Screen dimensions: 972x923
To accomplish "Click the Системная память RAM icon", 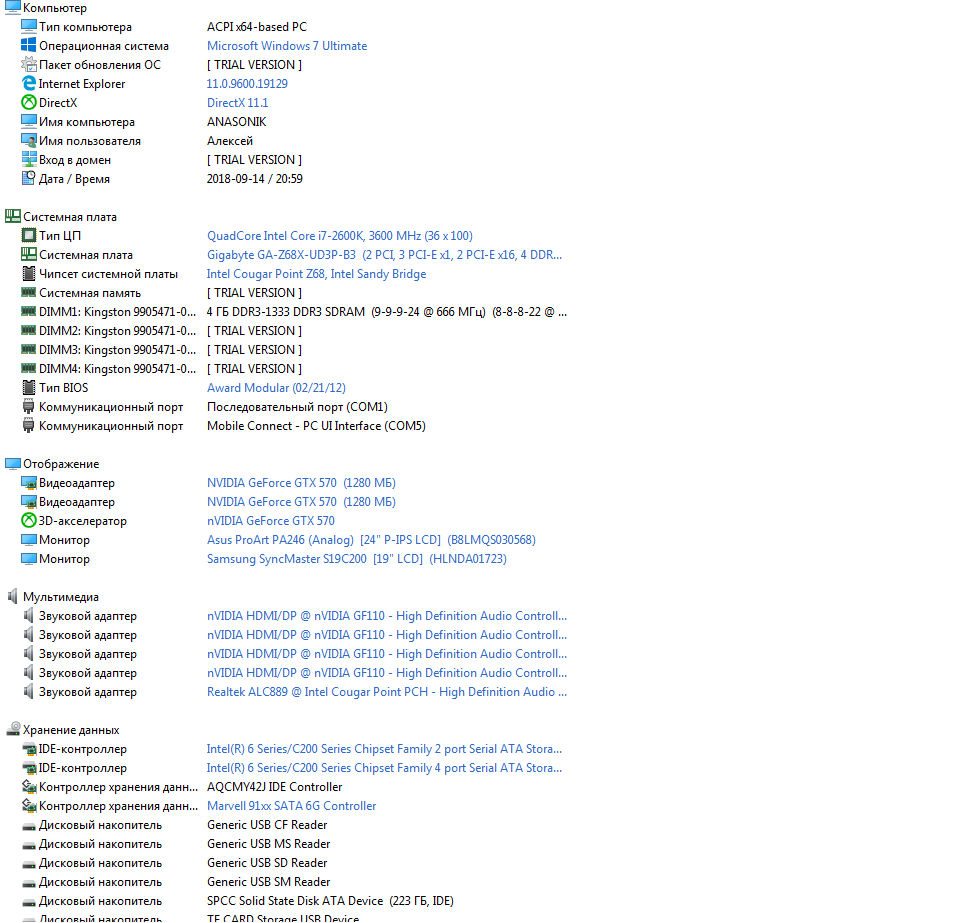I will 29,292.
